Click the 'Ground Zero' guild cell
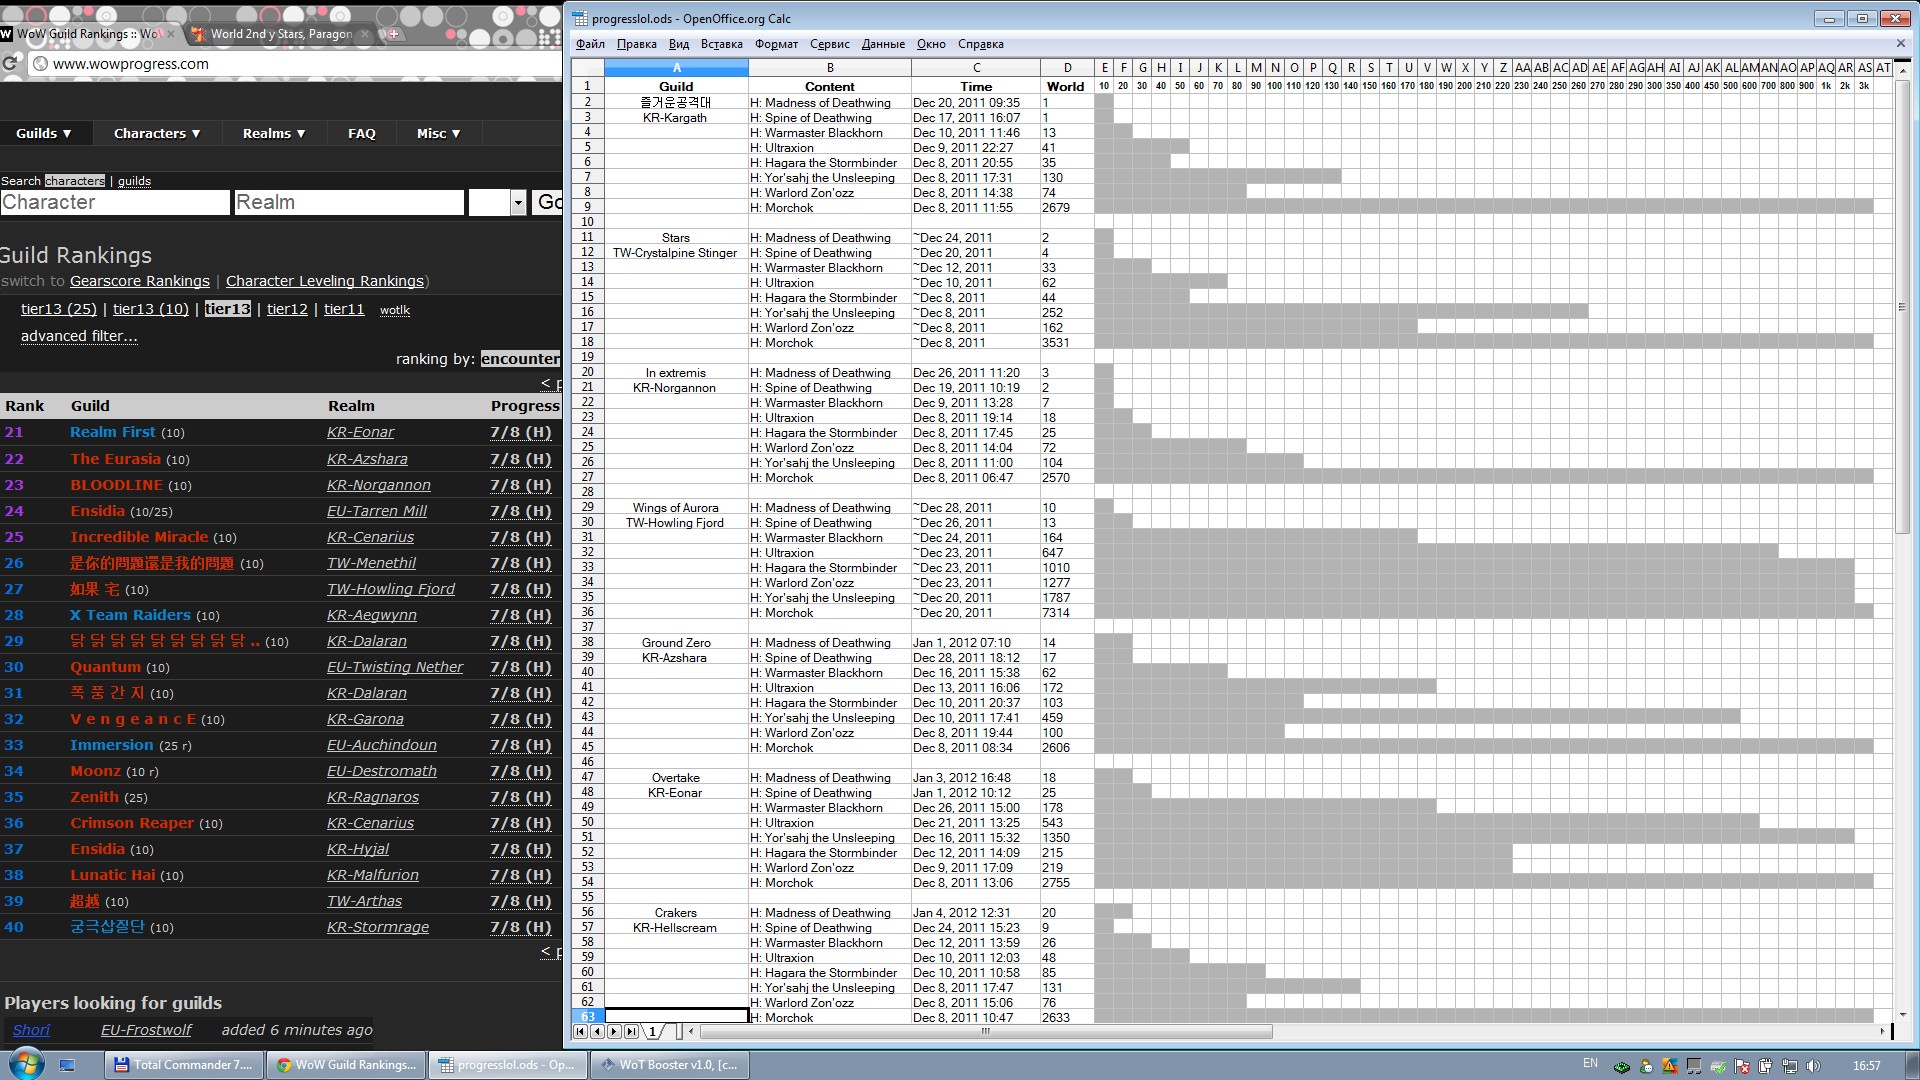Image resolution: width=1920 pixels, height=1080 pixels. (x=676, y=643)
